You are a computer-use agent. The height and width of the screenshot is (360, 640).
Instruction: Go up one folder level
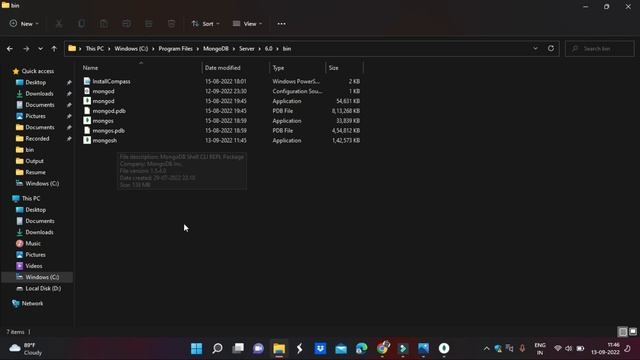click(54, 49)
